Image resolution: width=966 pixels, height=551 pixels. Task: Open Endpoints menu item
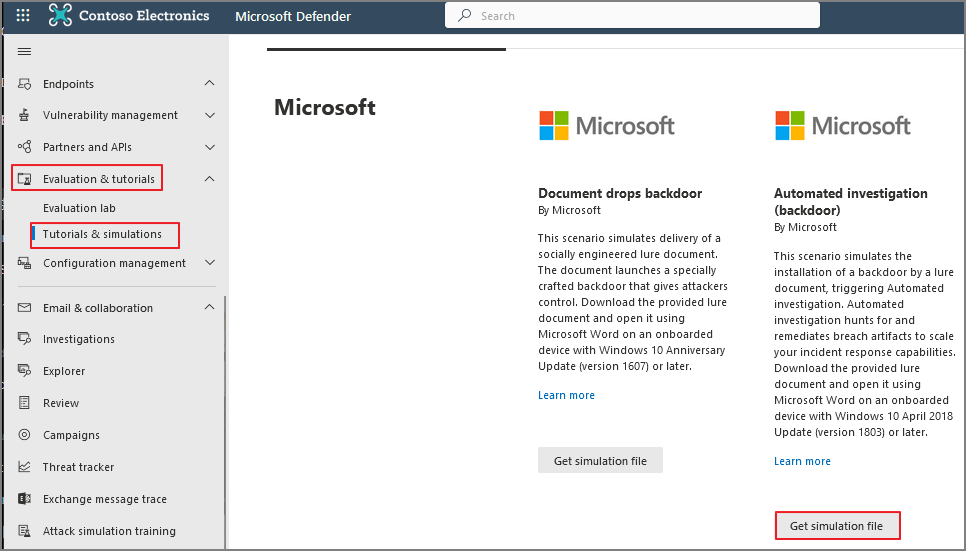click(68, 84)
